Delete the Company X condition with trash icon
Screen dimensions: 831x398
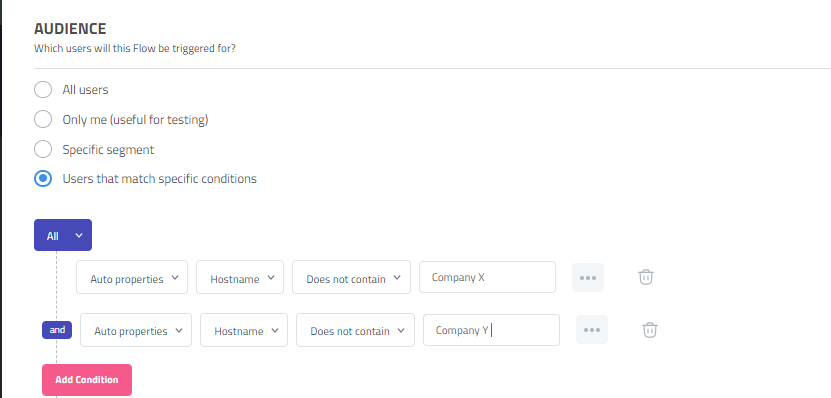(x=646, y=277)
